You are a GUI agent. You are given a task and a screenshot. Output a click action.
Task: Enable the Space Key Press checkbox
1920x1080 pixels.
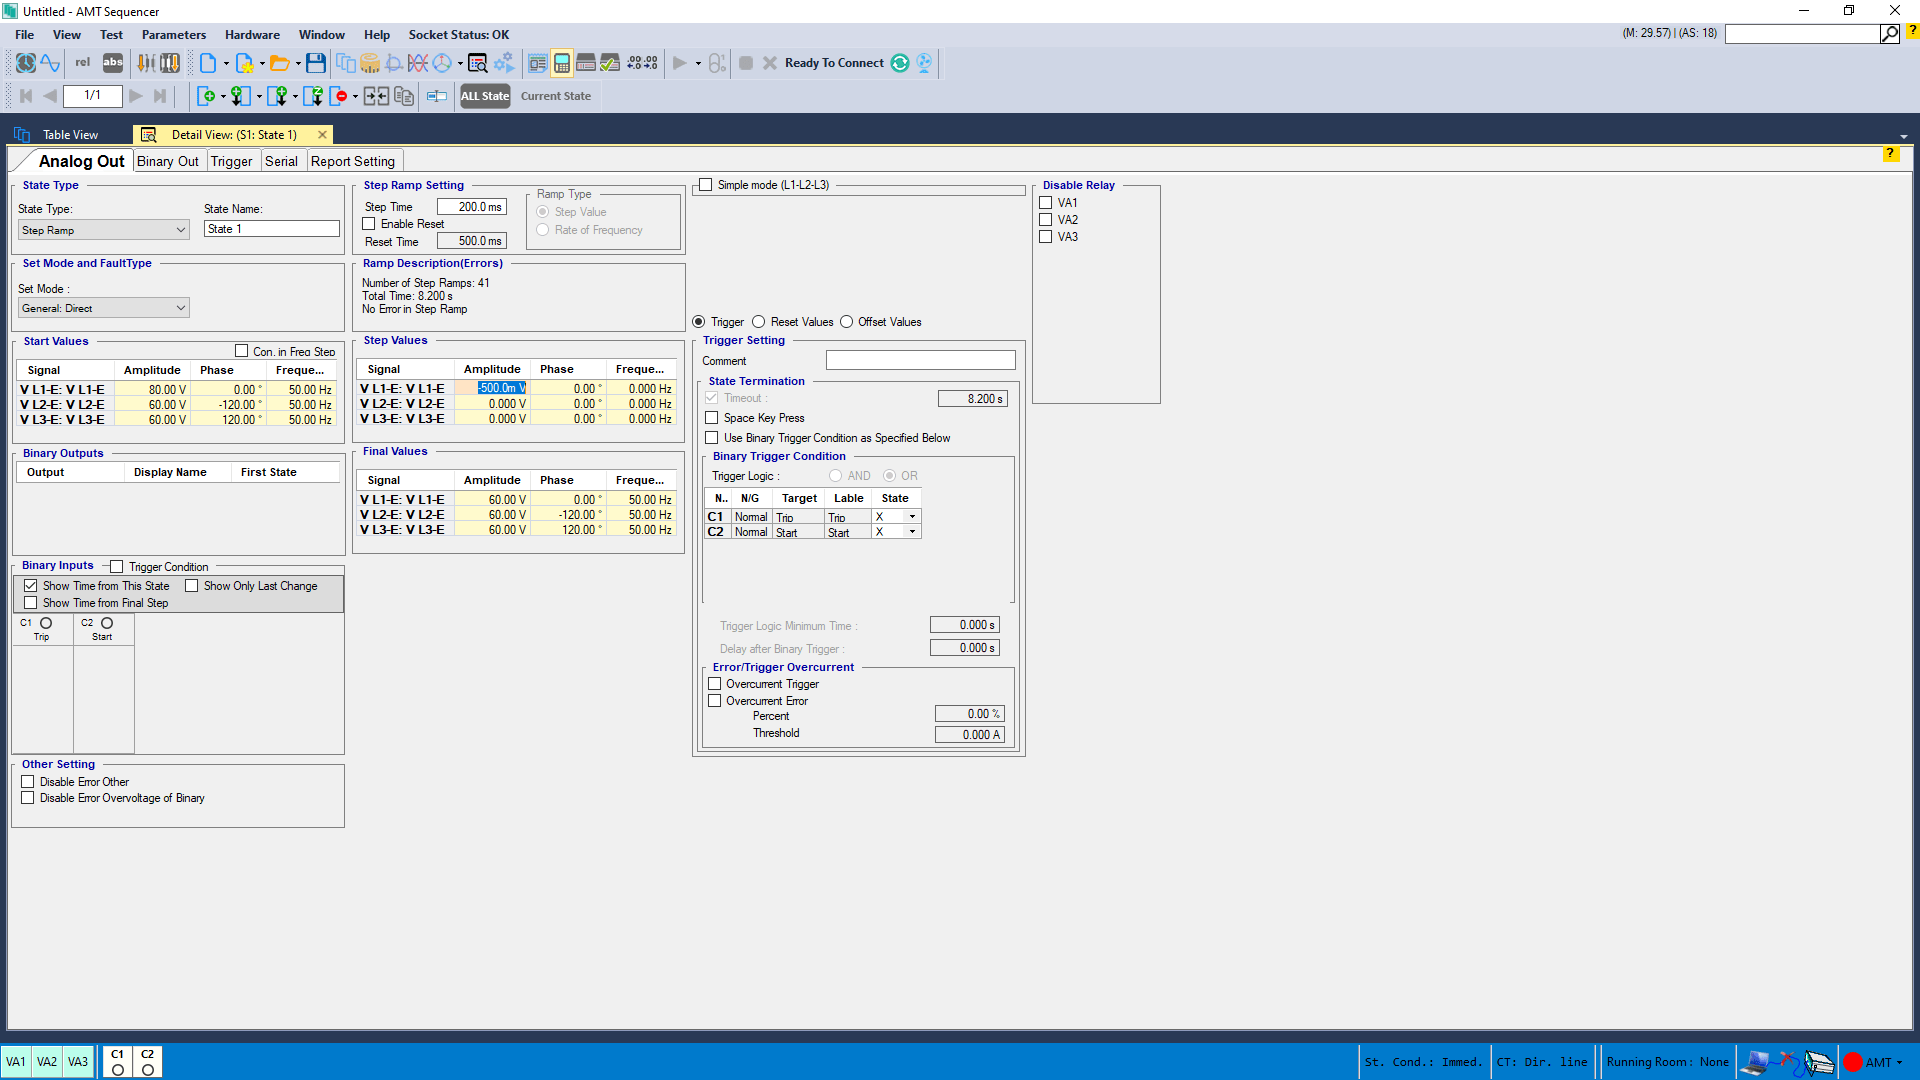pos(712,418)
